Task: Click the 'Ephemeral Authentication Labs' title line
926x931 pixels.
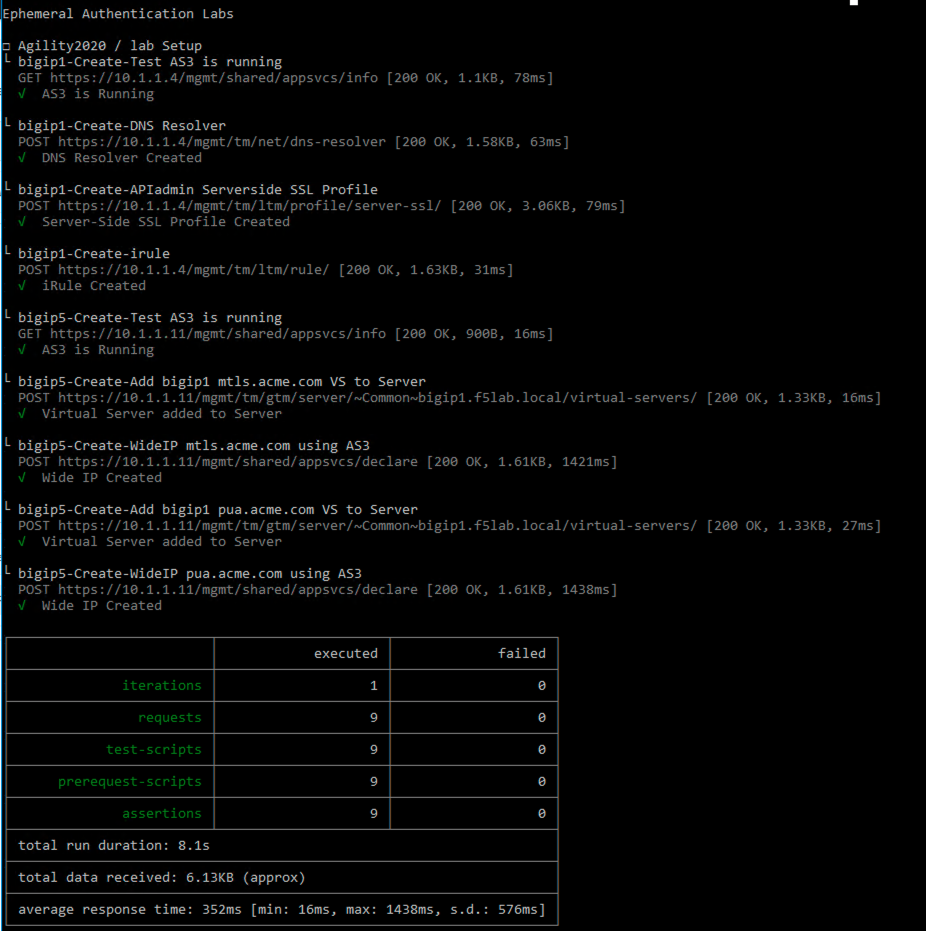Action: click(118, 14)
